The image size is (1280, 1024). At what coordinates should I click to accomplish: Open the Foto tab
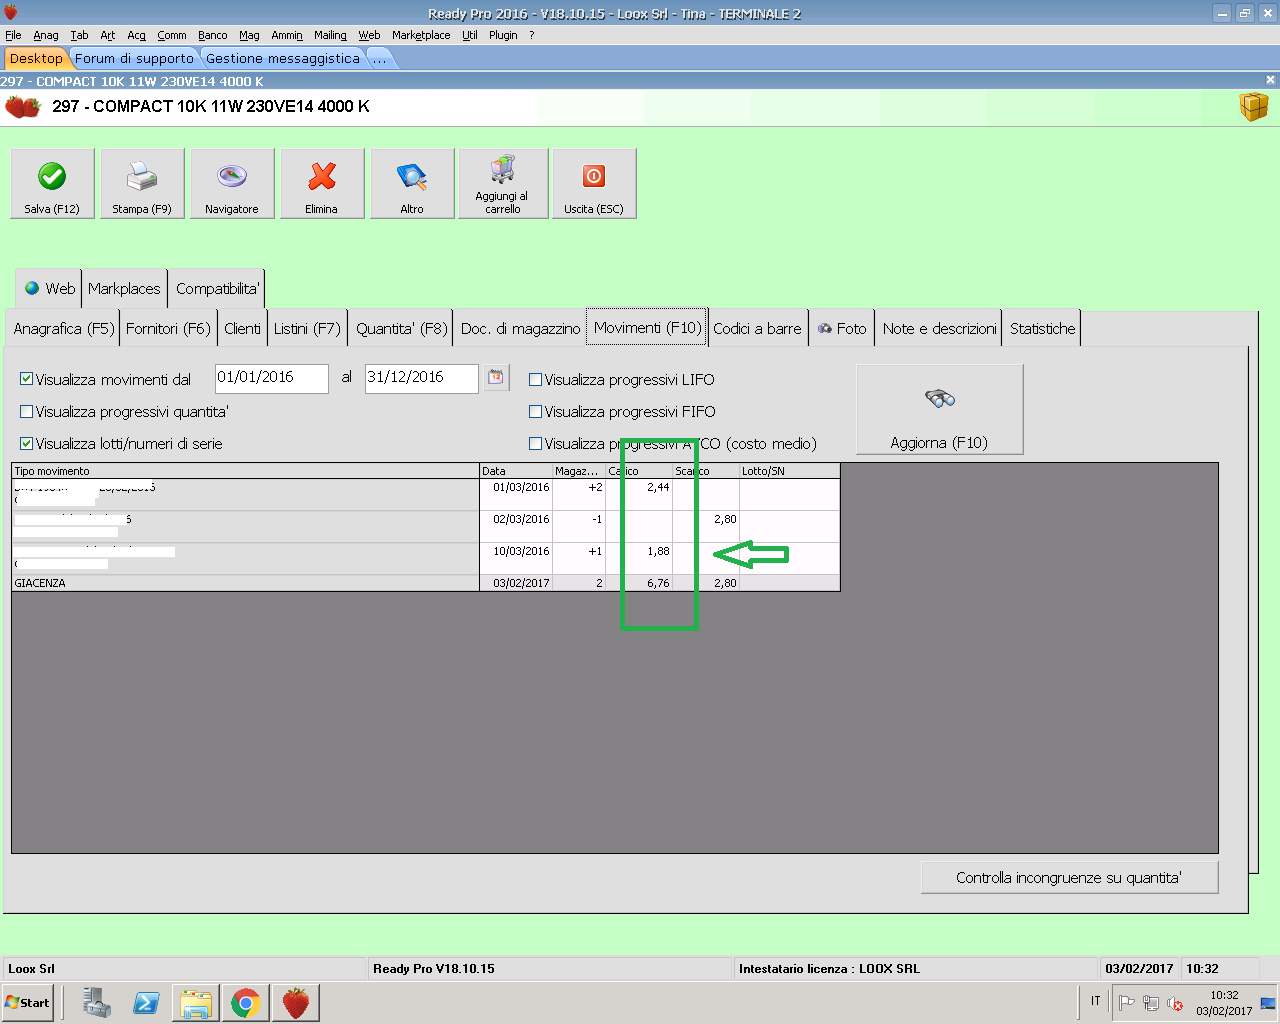[x=842, y=328]
